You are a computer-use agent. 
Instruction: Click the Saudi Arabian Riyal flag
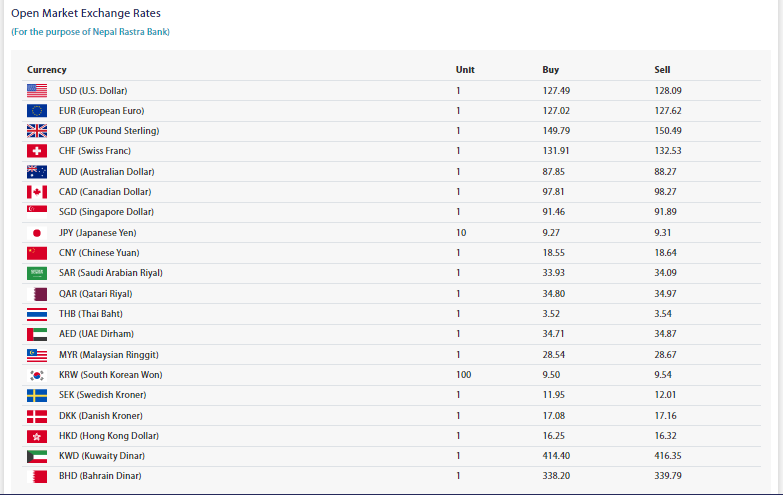tap(37, 273)
